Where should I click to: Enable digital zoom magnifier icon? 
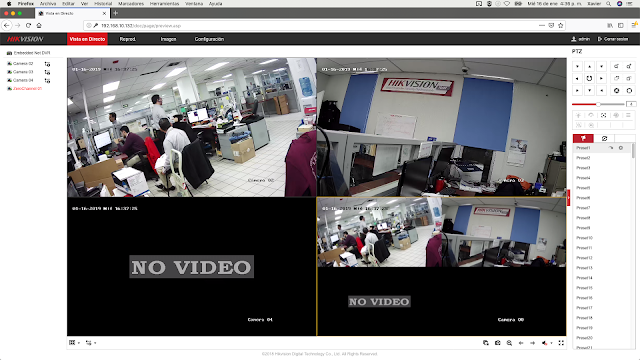pos(509,343)
